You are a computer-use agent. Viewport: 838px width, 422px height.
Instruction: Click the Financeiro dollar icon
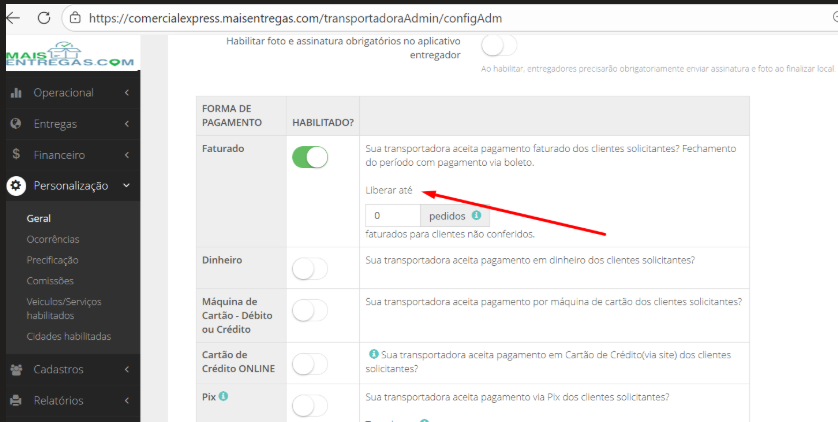tap(16, 154)
